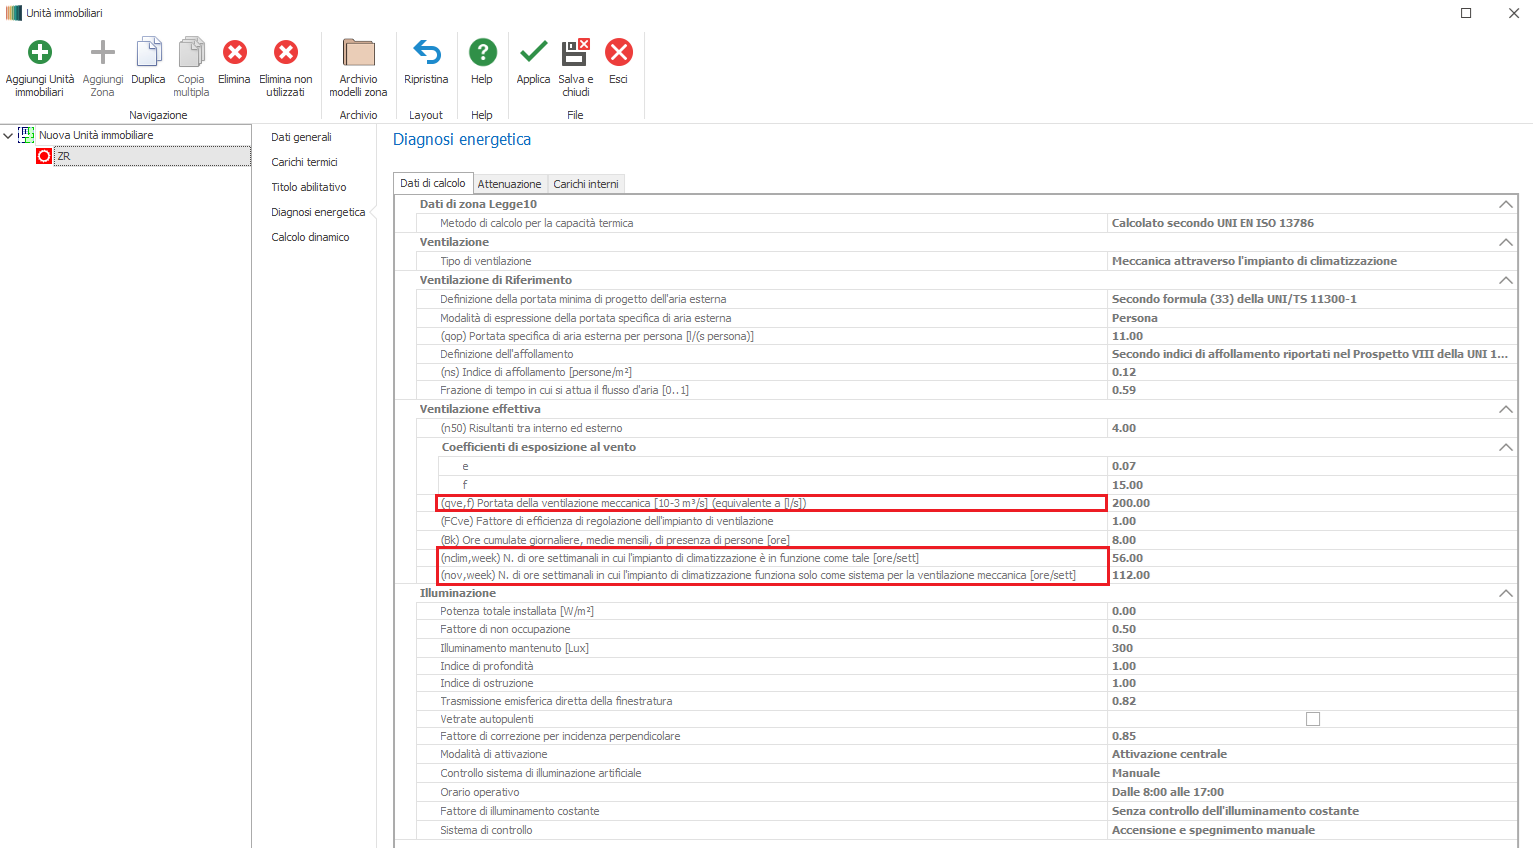Image resolution: width=1533 pixels, height=848 pixels.
Task: Select the ZR zone in tree
Action: (x=64, y=156)
